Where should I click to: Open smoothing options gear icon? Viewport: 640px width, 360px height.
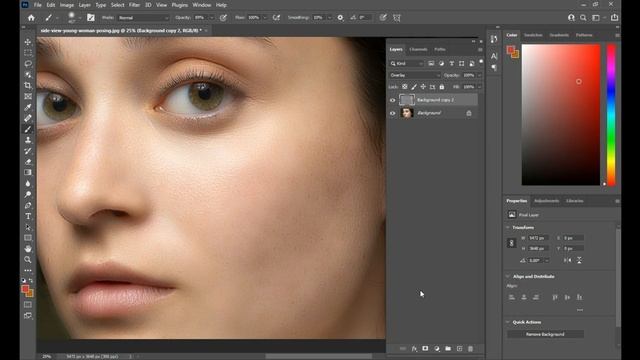click(340, 18)
